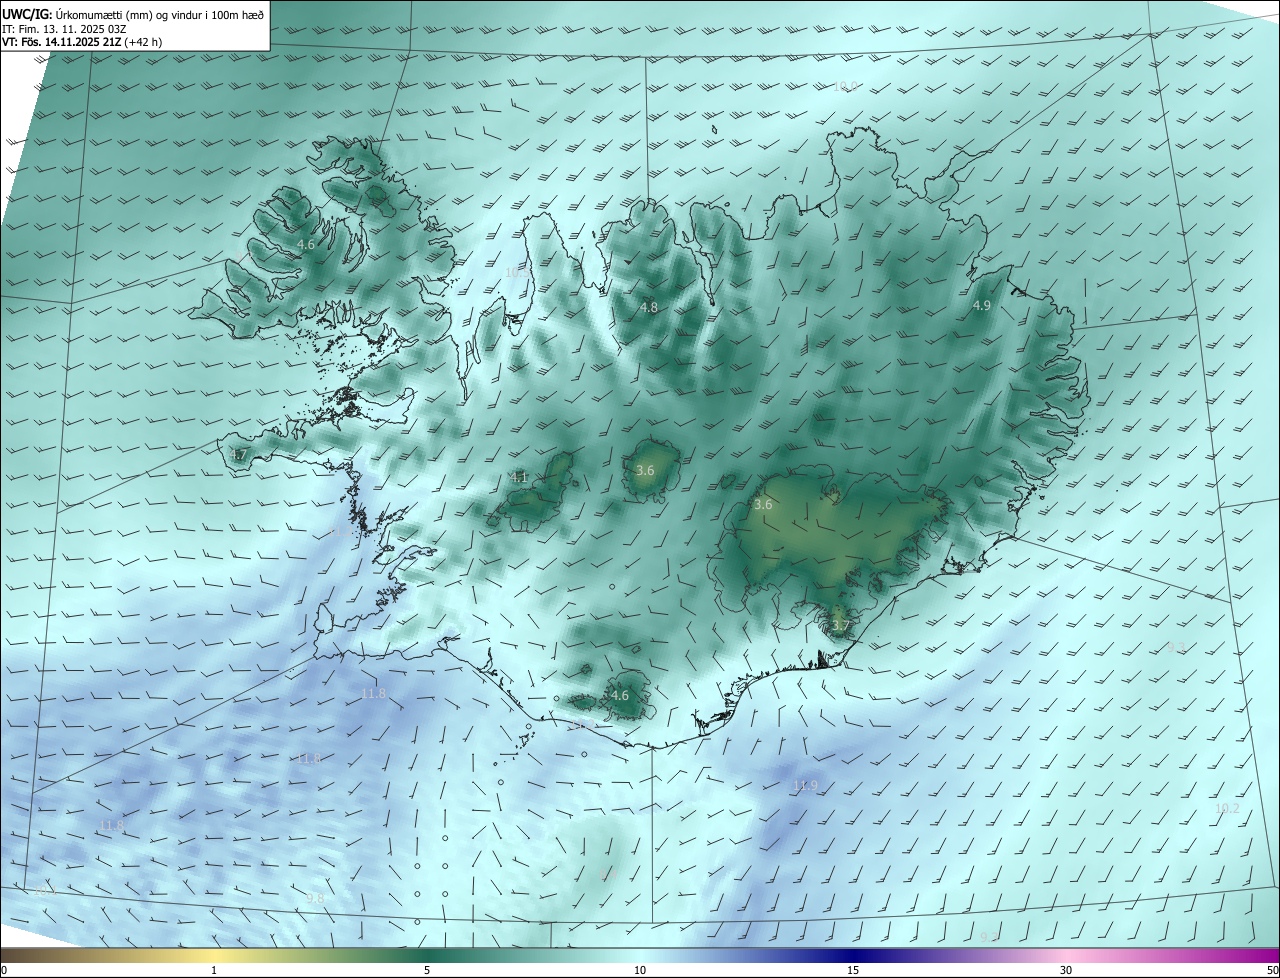Pick the dark navy colour bar section near 15
Screen dimensions: 1280x978
pyautogui.click(x=853, y=955)
